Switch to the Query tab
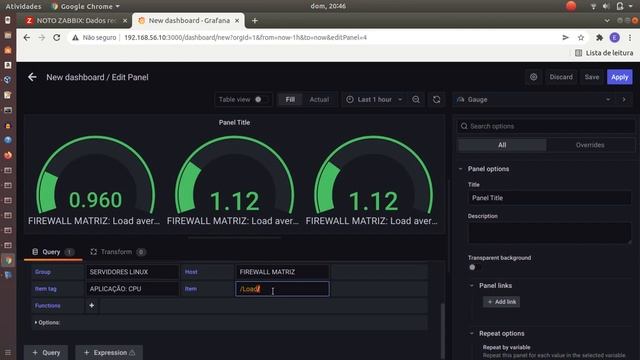Screen dimensions: 640x360 coord(53,252)
